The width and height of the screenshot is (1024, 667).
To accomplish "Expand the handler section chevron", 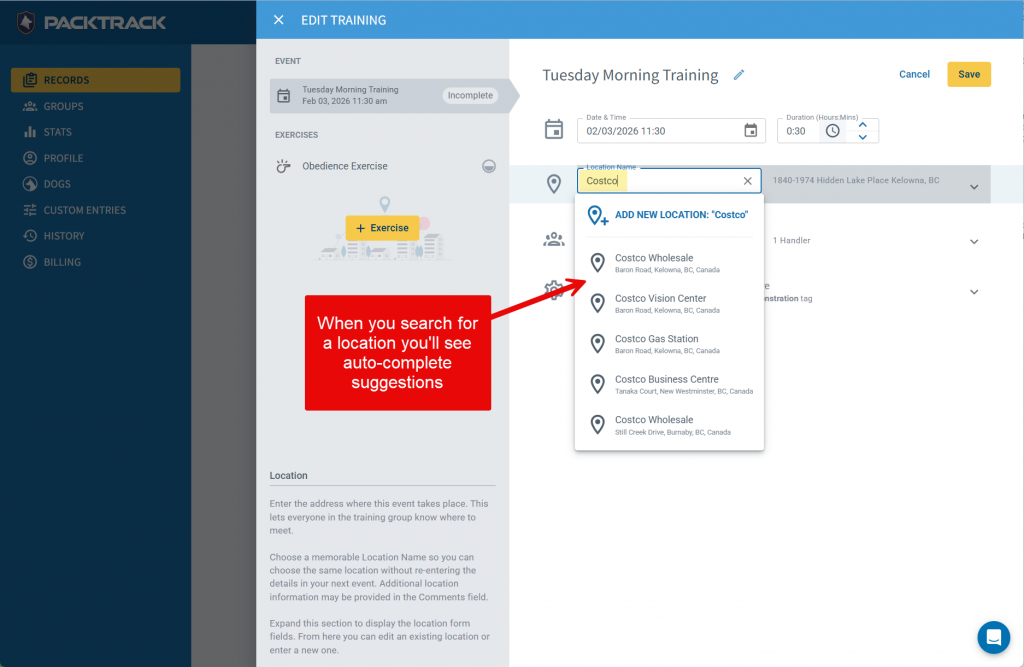I will point(974,241).
